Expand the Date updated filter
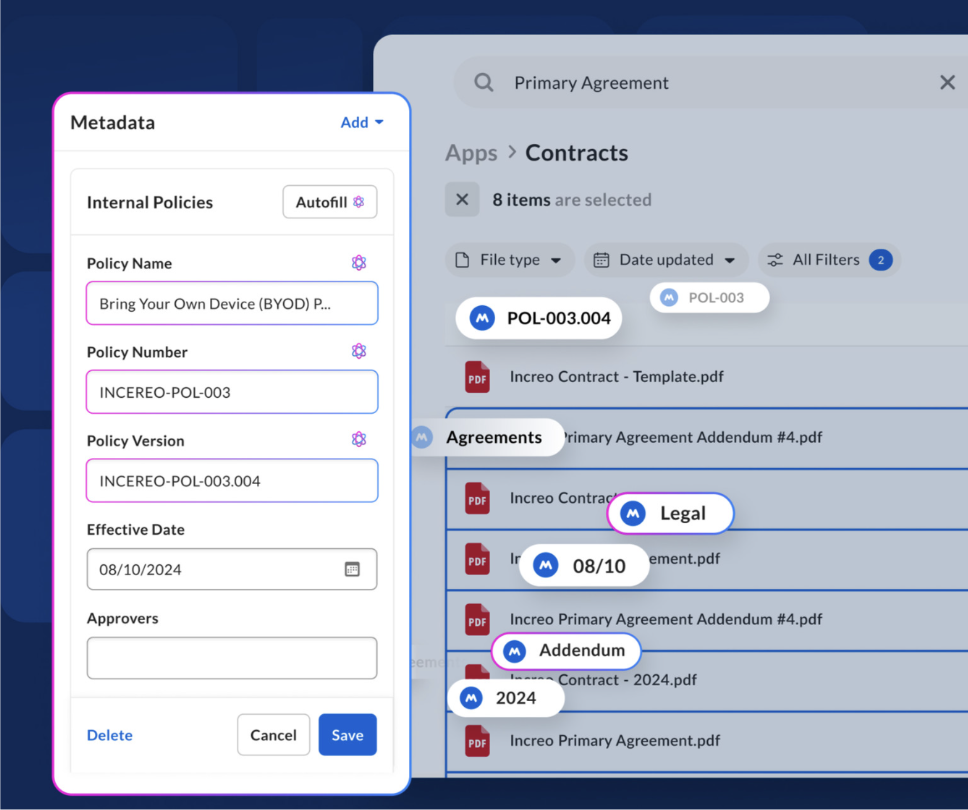 click(666, 260)
